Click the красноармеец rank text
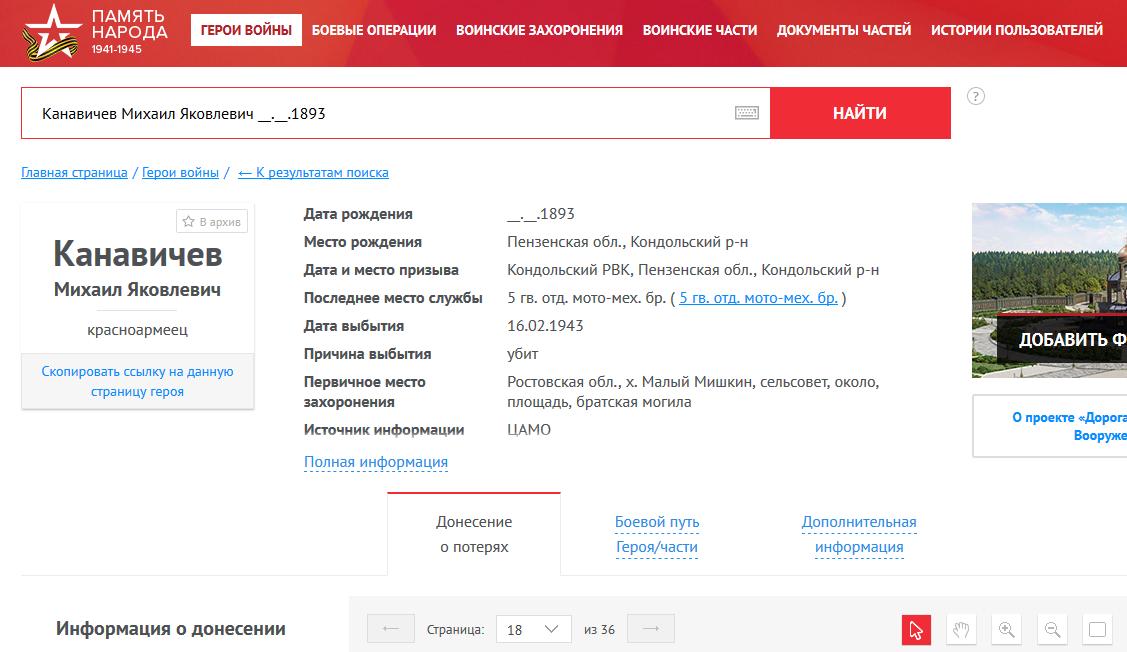 coord(137,330)
